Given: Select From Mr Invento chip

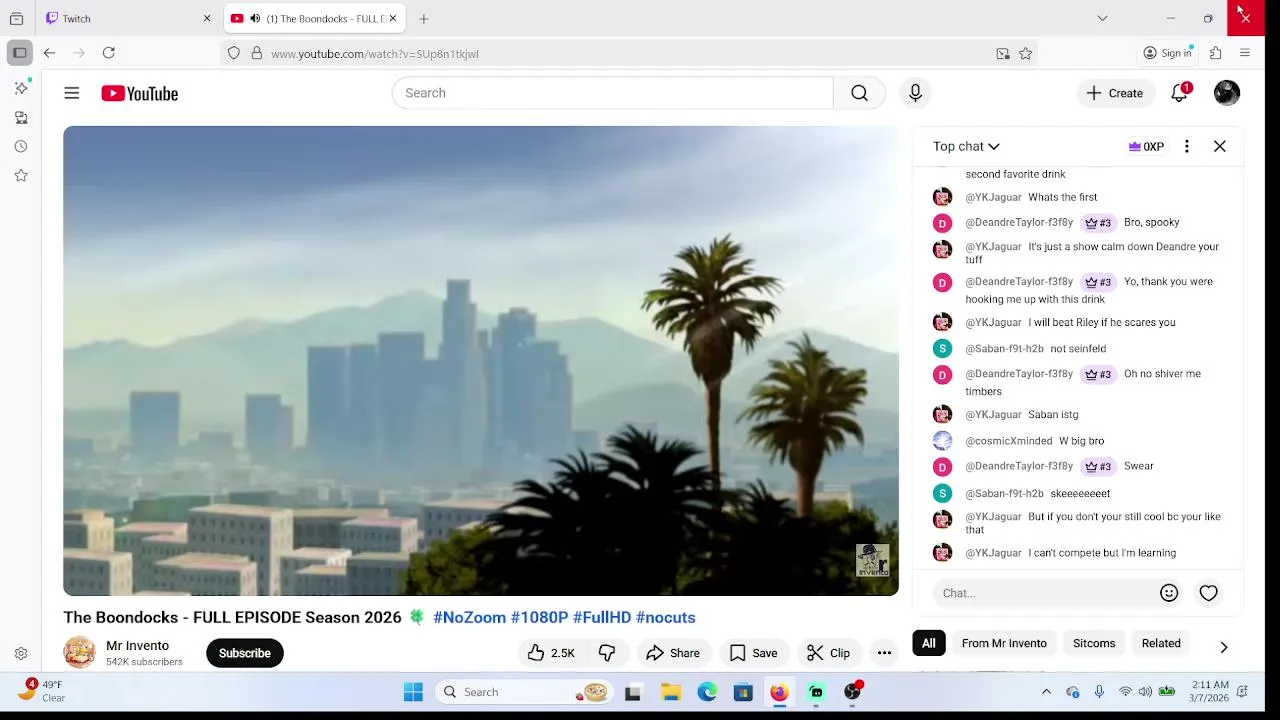Looking at the screenshot, I should click(1004, 643).
